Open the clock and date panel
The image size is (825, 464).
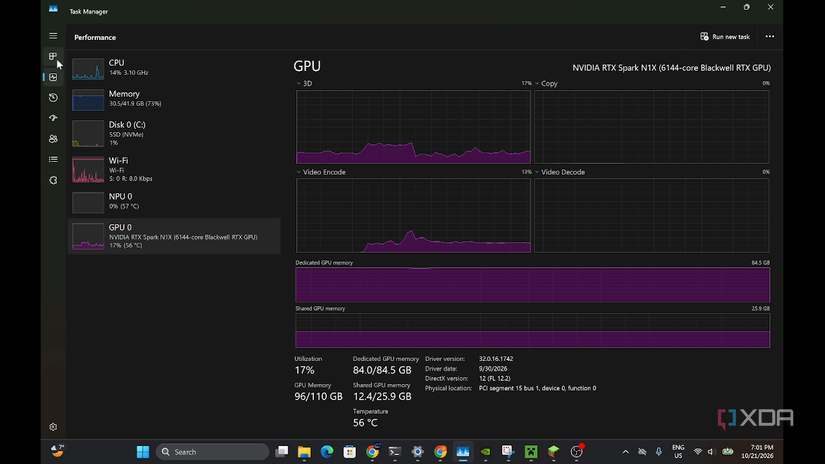click(x=758, y=452)
